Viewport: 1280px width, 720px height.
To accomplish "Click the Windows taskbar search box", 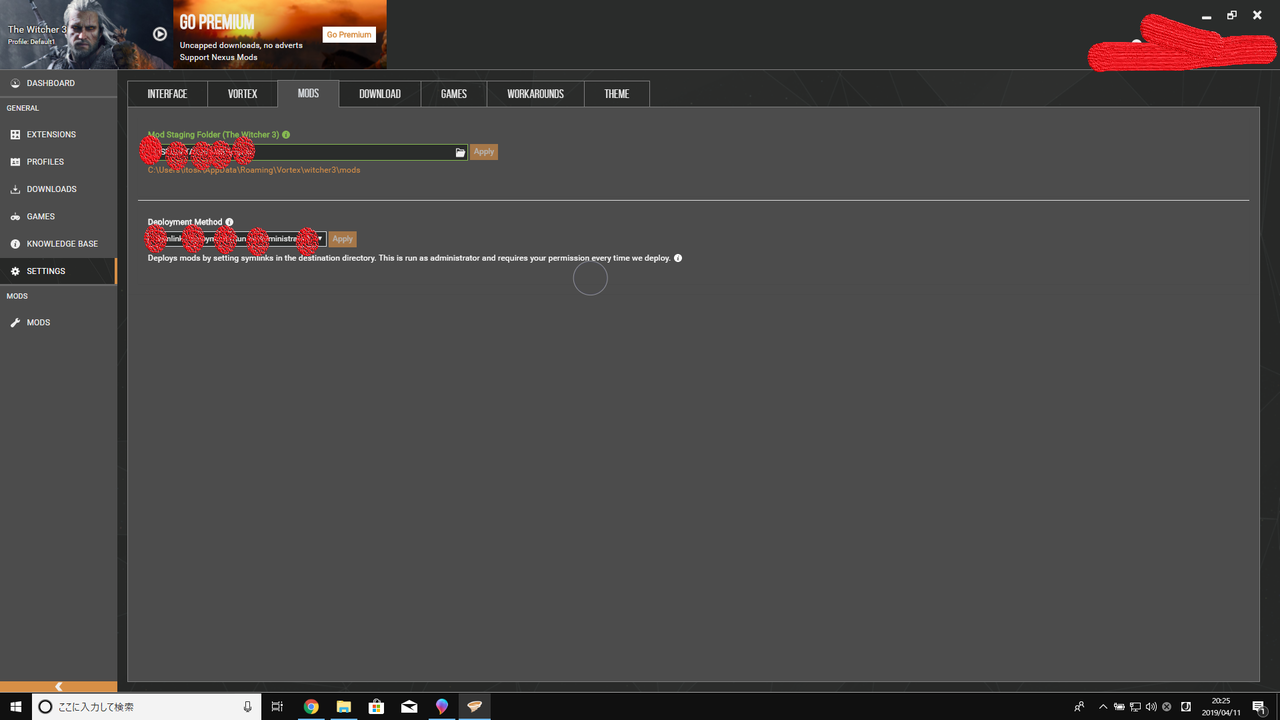I will [147, 707].
